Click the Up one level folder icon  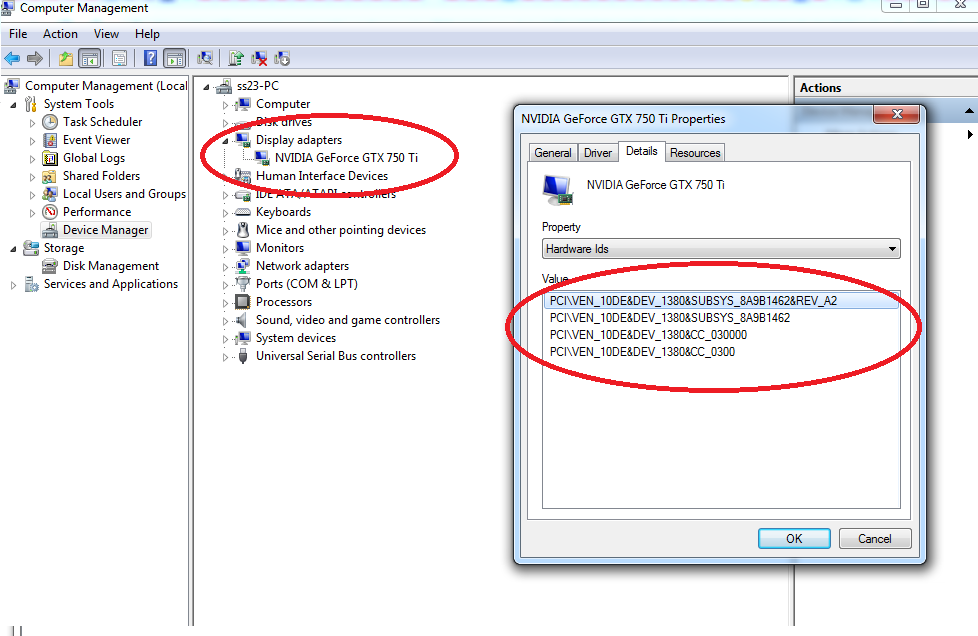pyautogui.click(x=65, y=59)
